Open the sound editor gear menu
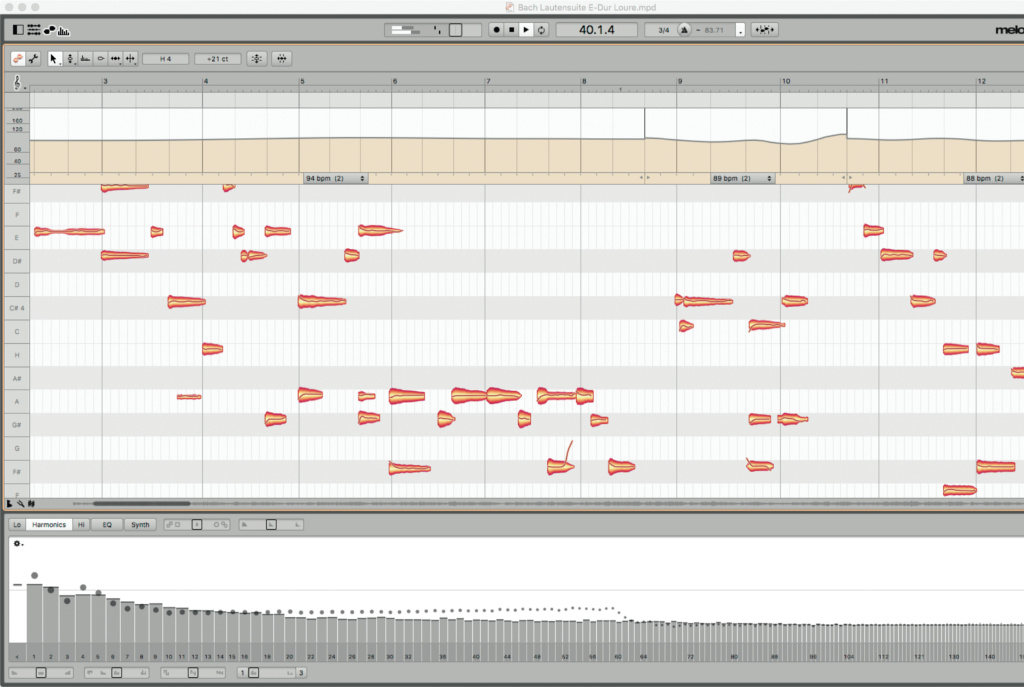The image size is (1024, 687). point(18,544)
